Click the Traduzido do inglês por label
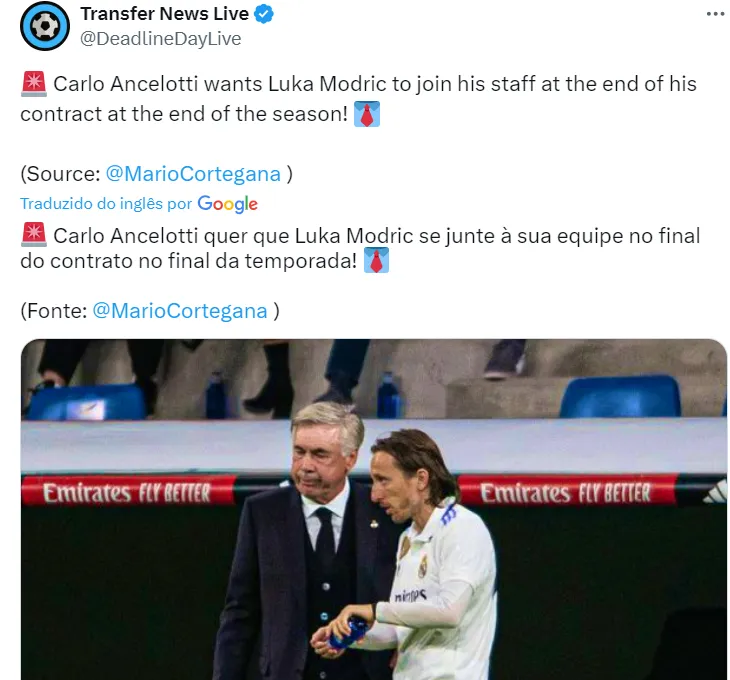 click(106, 203)
